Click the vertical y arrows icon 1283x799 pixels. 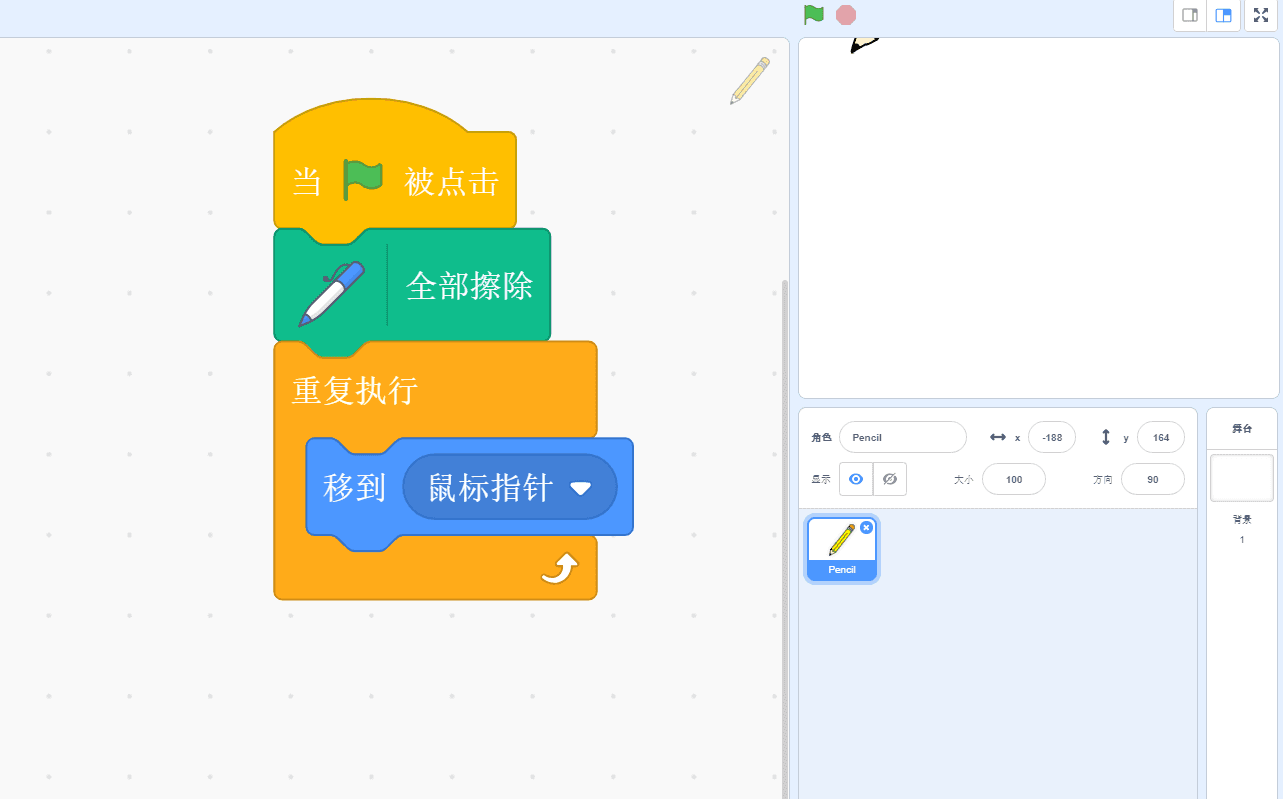pyautogui.click(x=1106, y=437)
